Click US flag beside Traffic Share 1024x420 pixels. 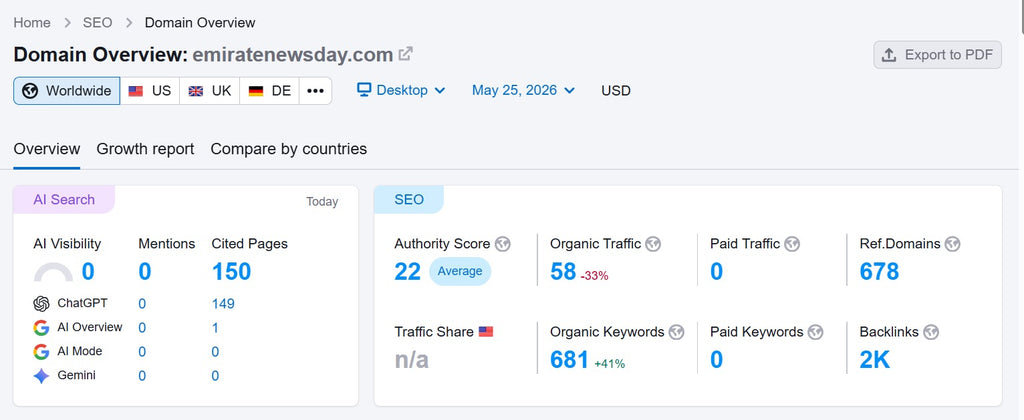(x=486, y=332)
